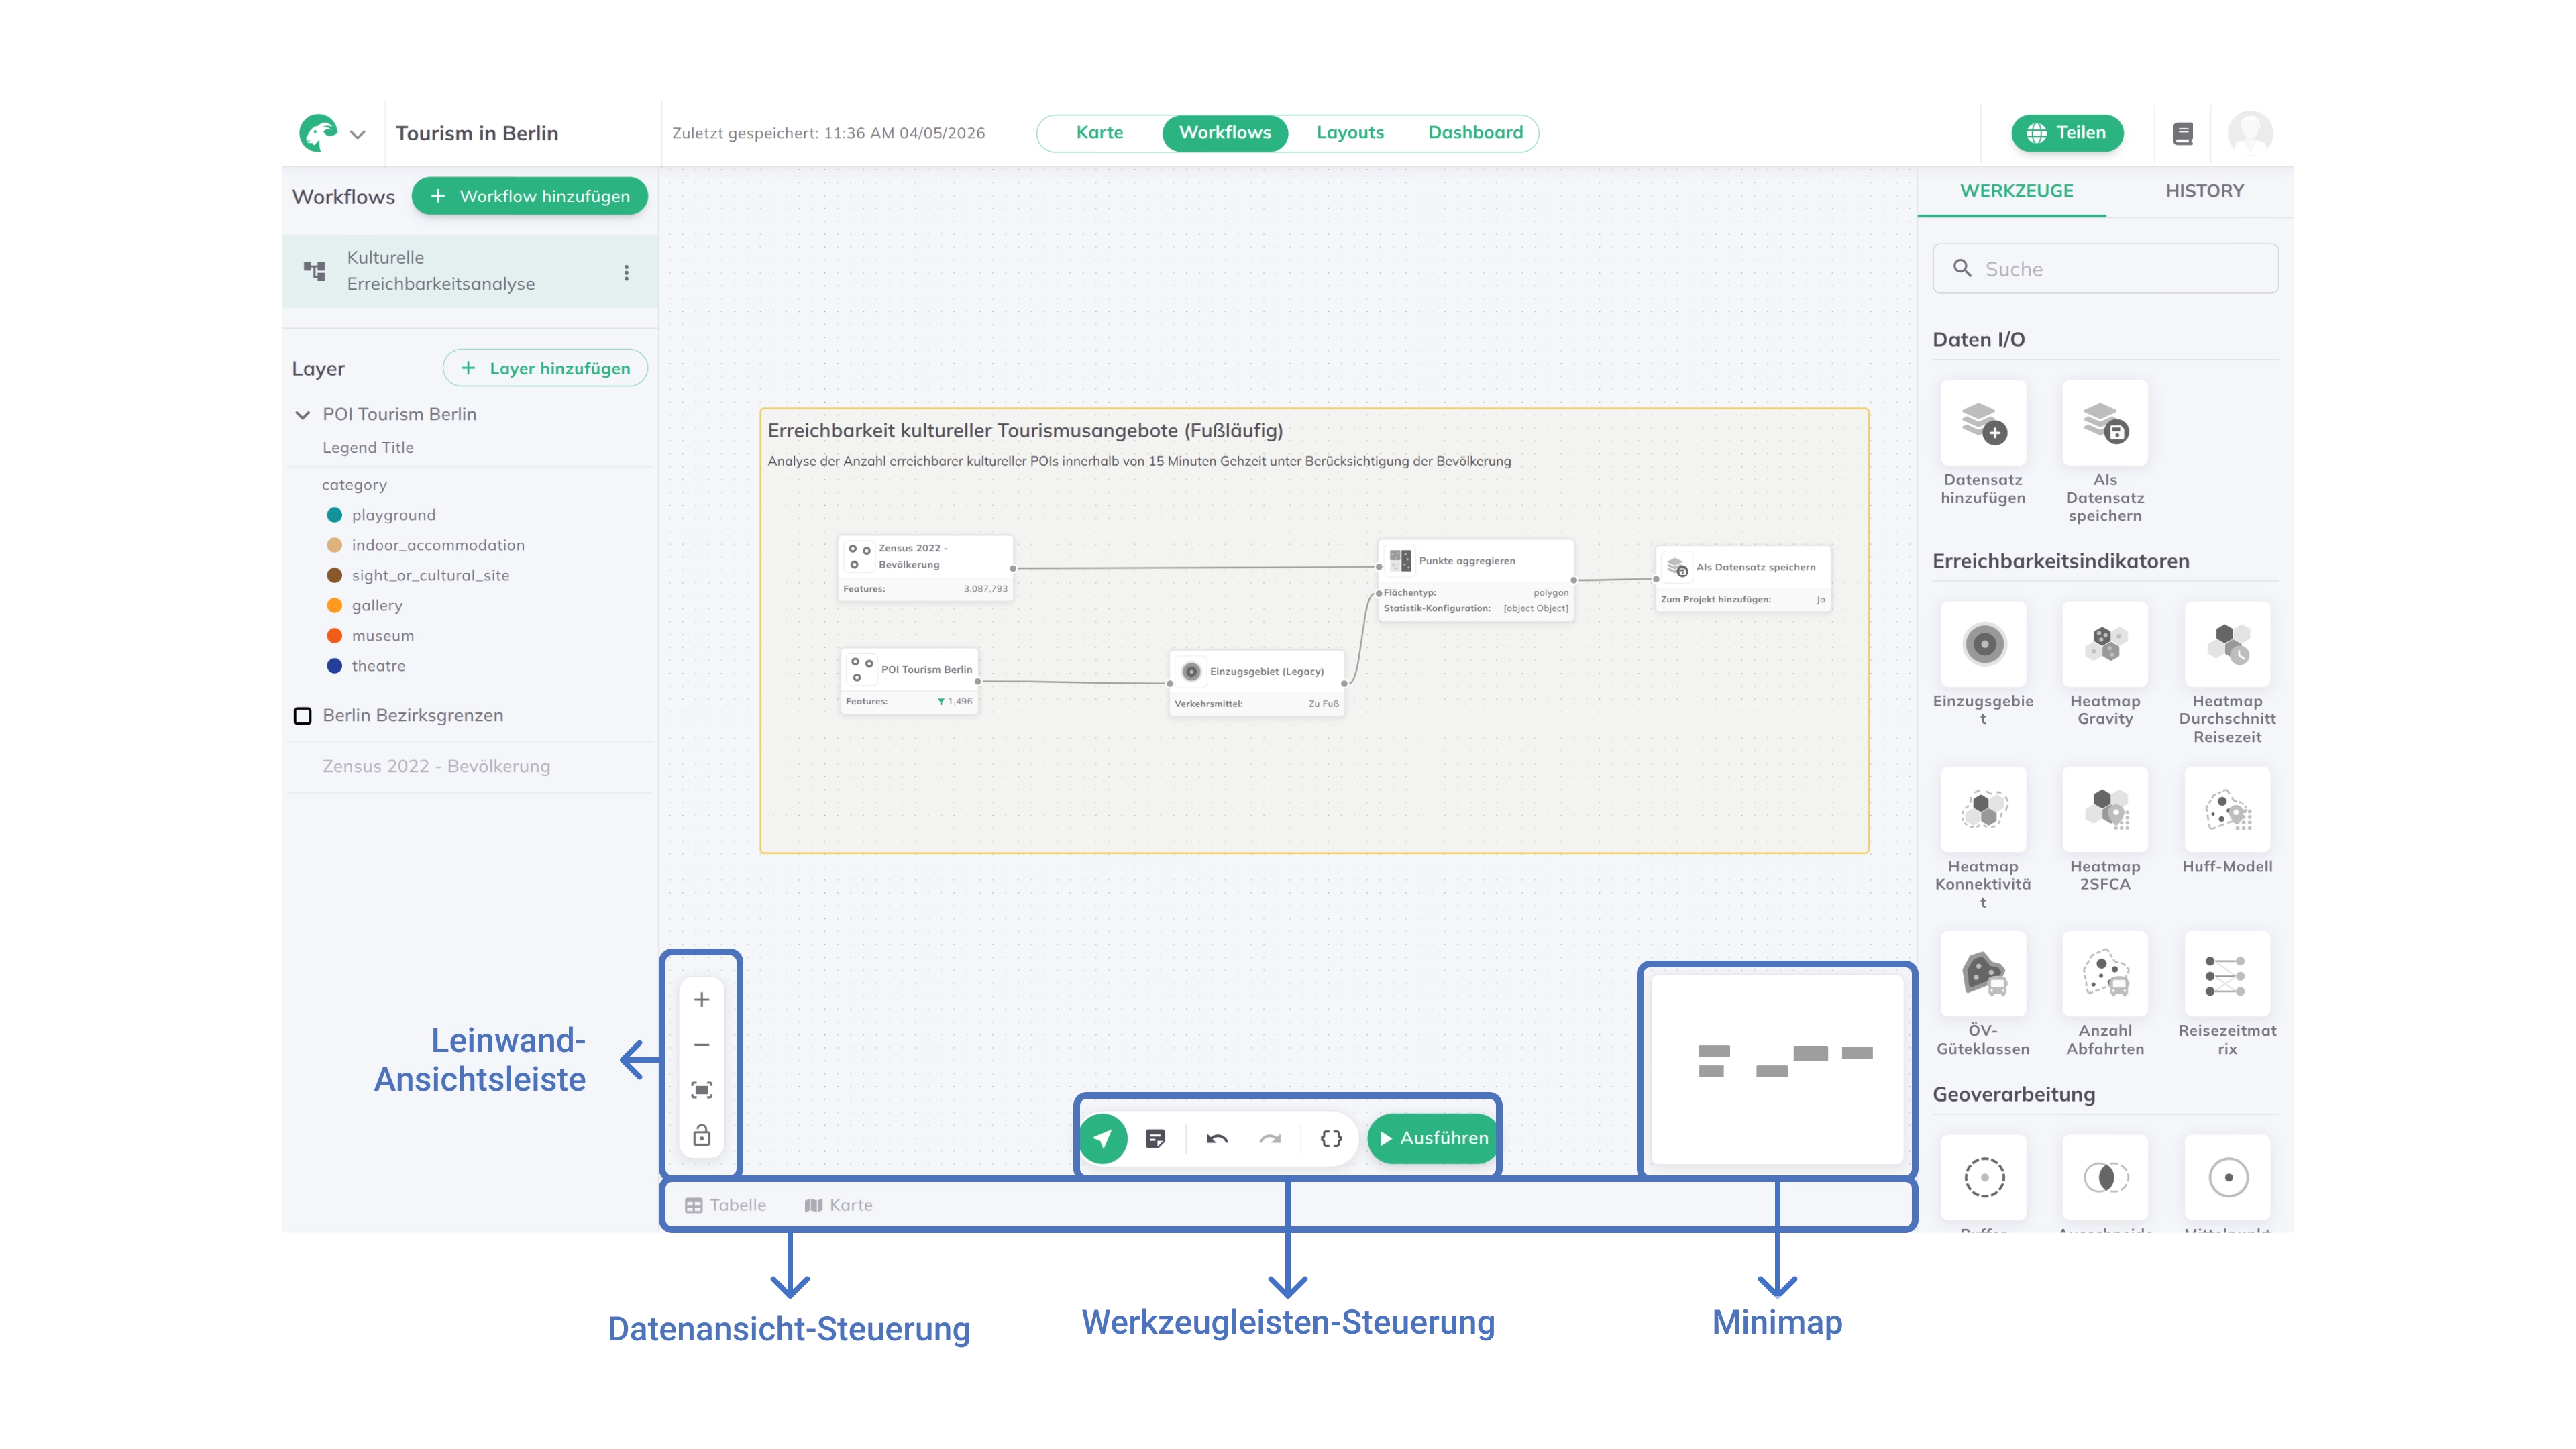Screen dimensions: 2576x1449
Task: Click Ausführen to run the workflow
Action: pyautogui.click(x=1432, y=1139)
